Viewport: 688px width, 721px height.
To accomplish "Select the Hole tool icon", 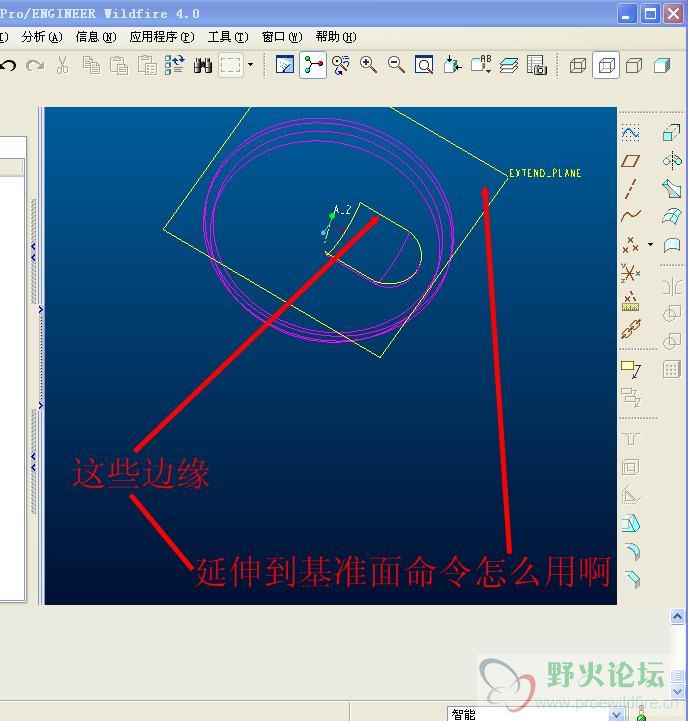I will (631, 439).
